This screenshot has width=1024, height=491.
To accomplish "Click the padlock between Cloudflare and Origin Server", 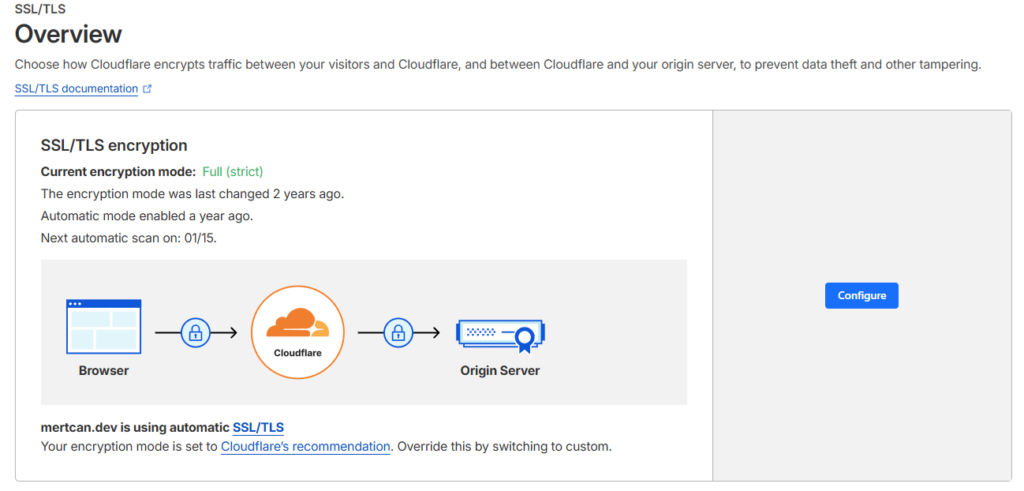I will (398, 332).
